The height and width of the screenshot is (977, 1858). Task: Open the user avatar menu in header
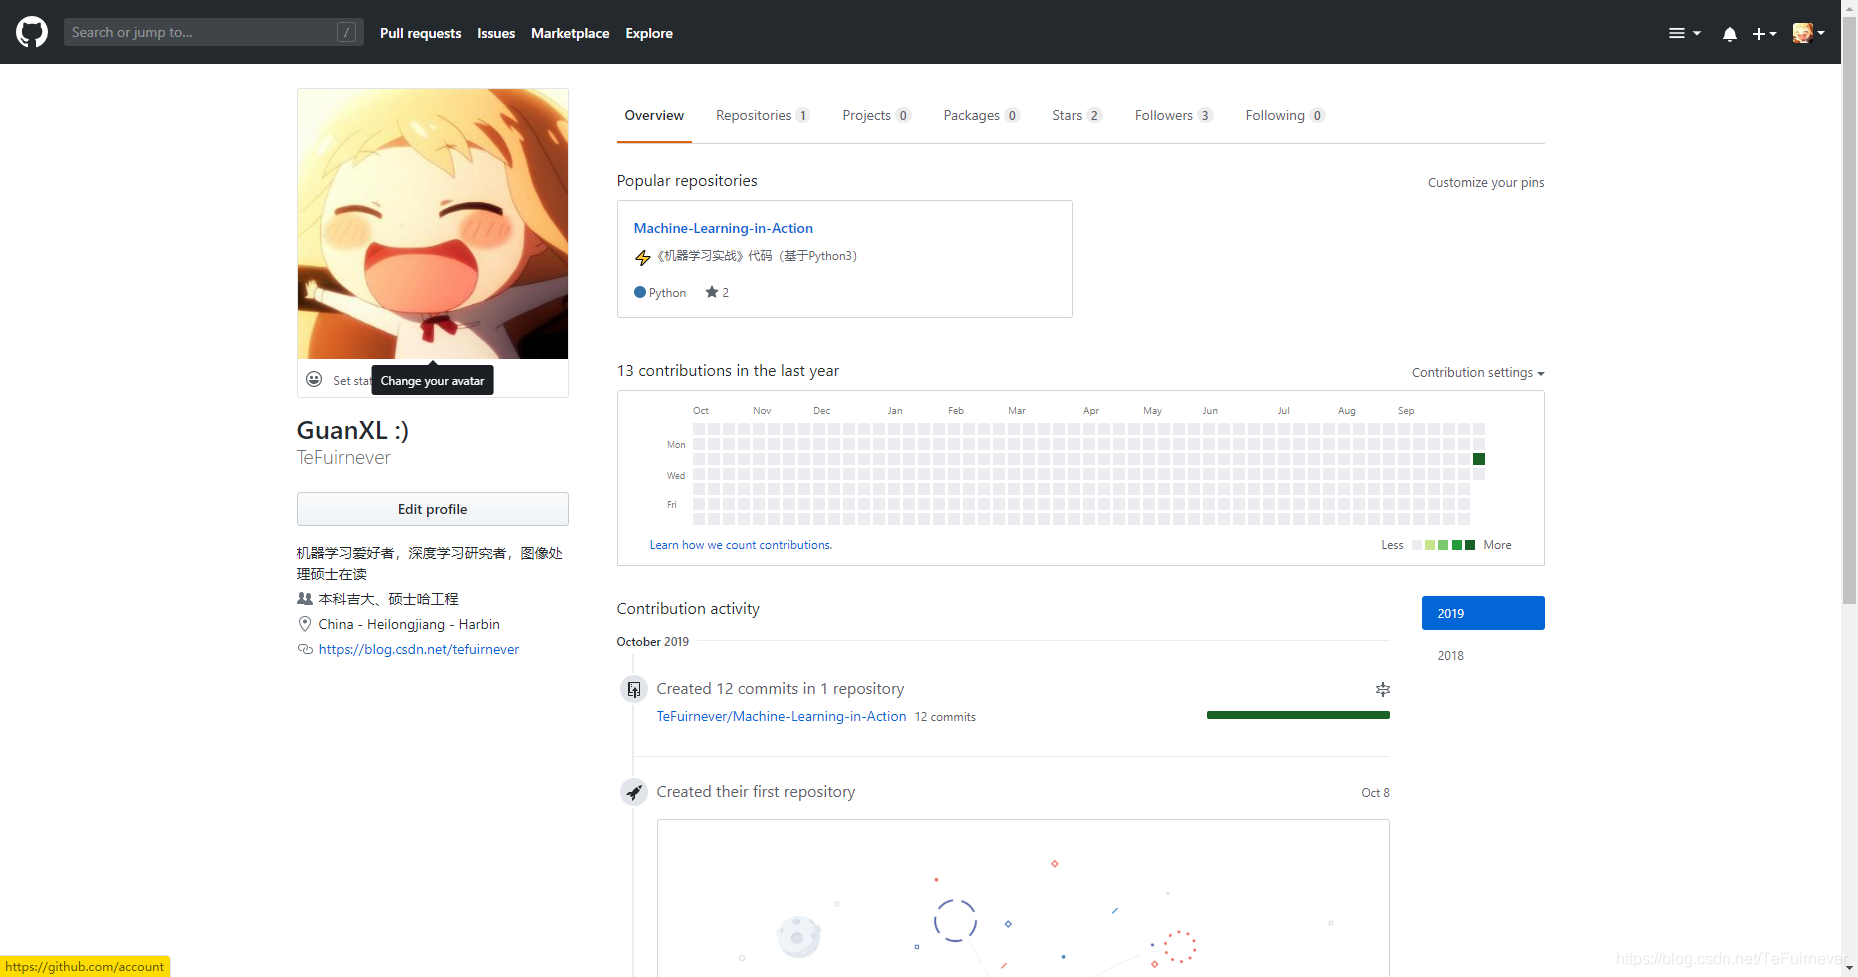point(1808,33)
